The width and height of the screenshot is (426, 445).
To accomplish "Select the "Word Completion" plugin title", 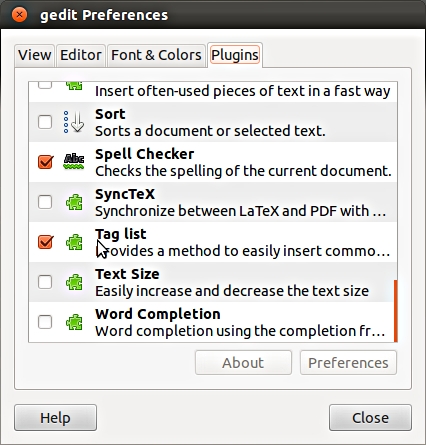I will click(158, 314).
